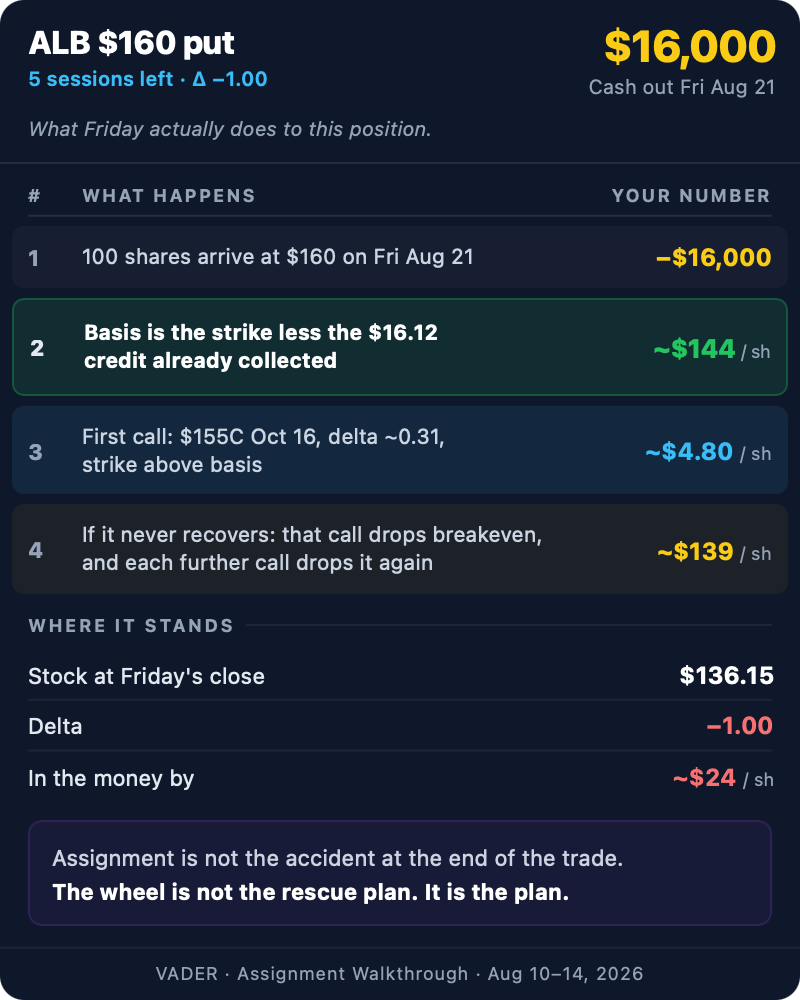Click the In the money by ~$24 value
This screenshot has height=1000, width=800.
pos(723,779)
